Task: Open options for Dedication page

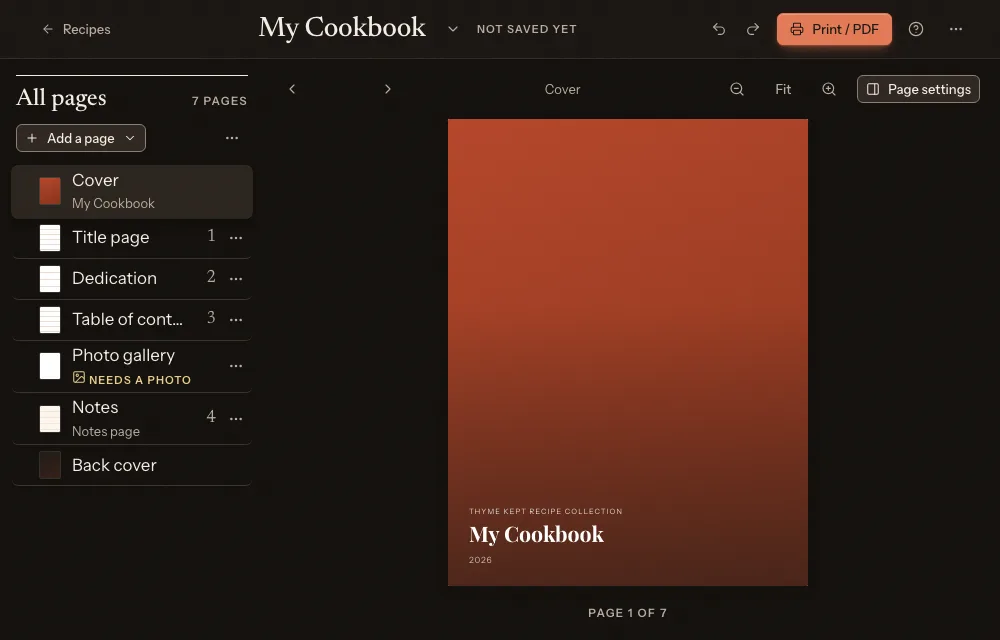Action: click(x=236, y=279)
